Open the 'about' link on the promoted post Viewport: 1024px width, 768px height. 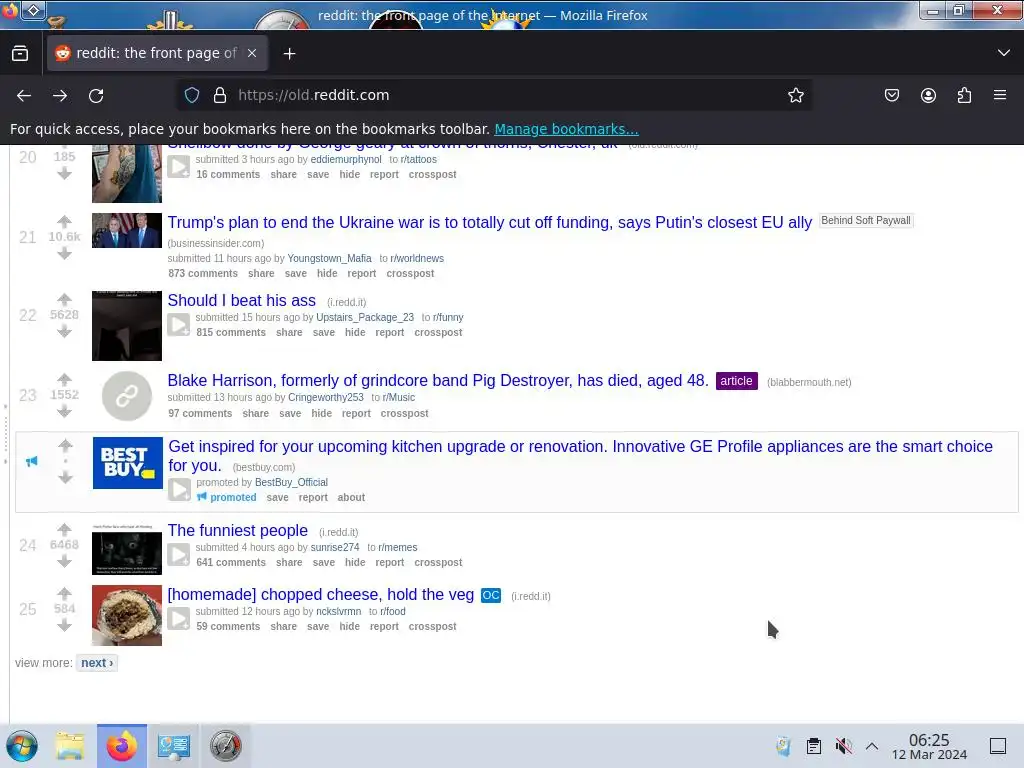tap(351, 498)
